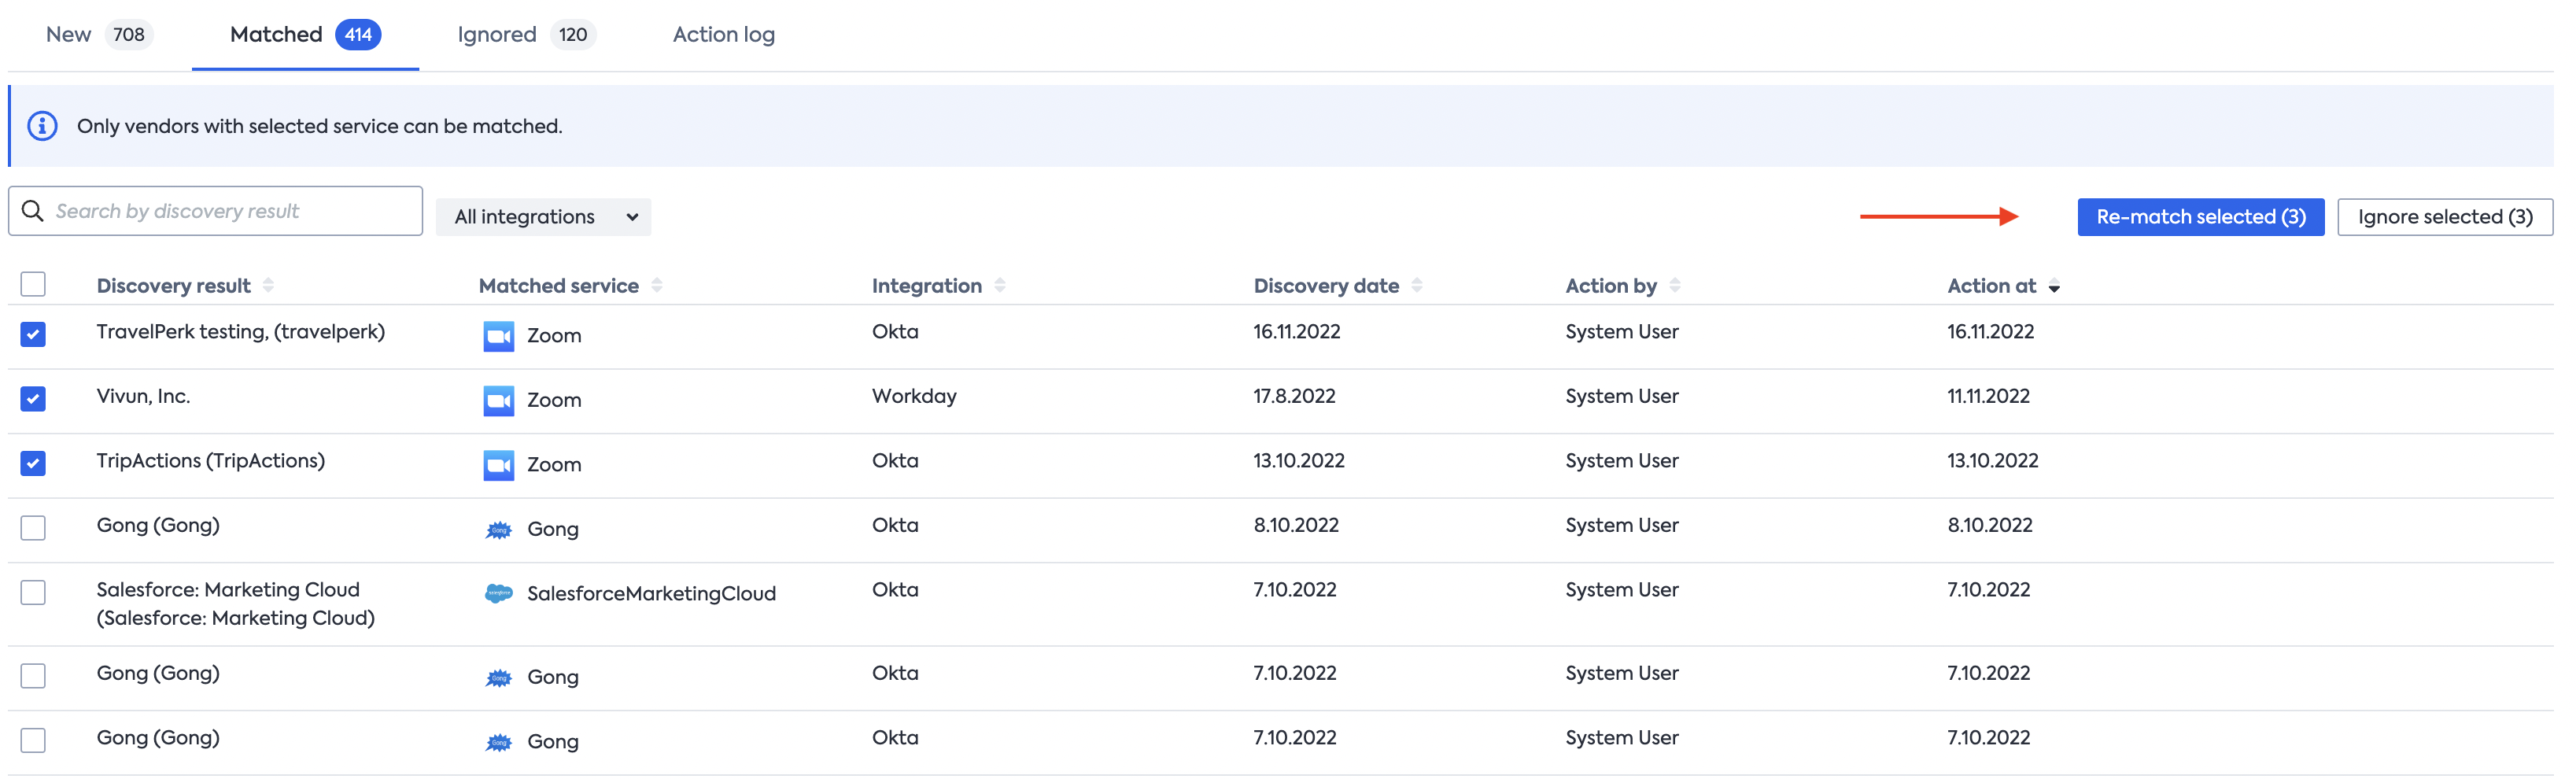Check the Salesforce: Marketing Cloud row checkbox
Image resolution: width=2576 pixels, height=779 pixels.
tap(33, 593)
